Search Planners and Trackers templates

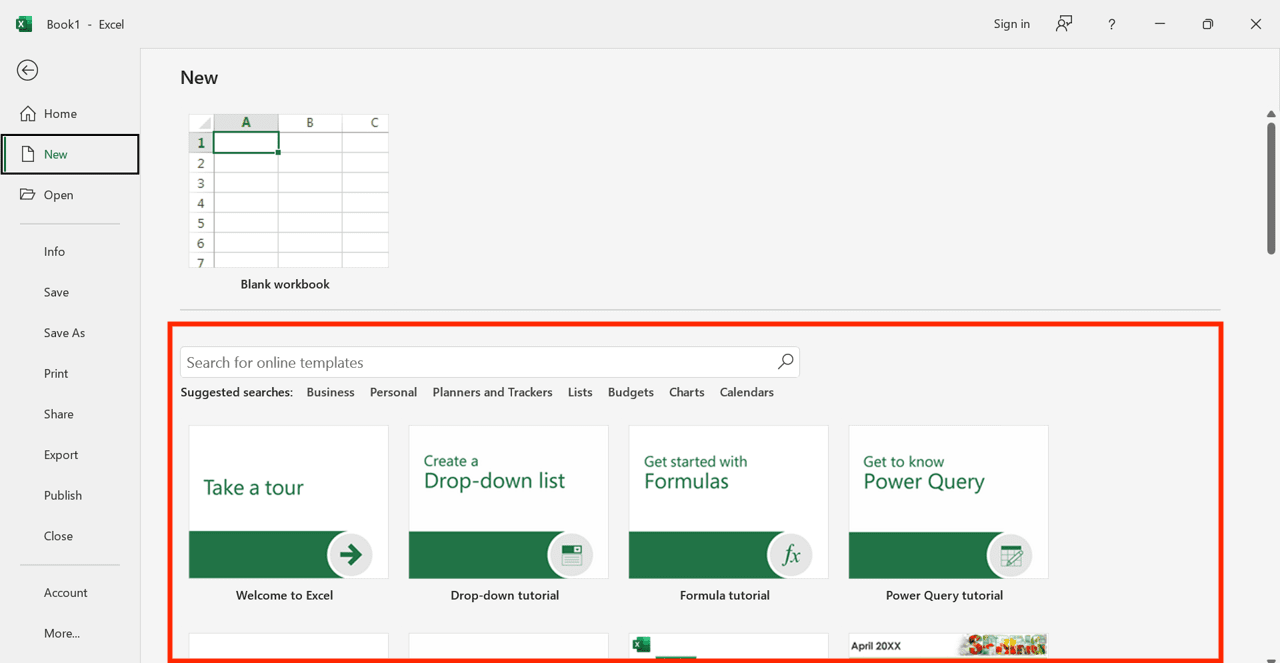(492, 392)
